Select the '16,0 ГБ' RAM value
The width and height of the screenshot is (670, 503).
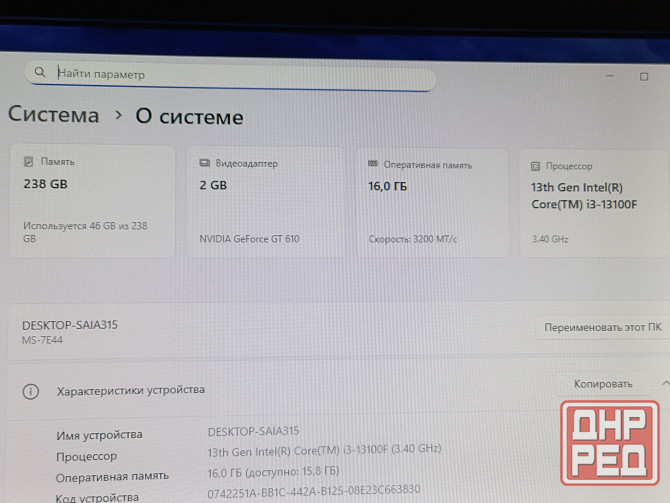point(388,186)
